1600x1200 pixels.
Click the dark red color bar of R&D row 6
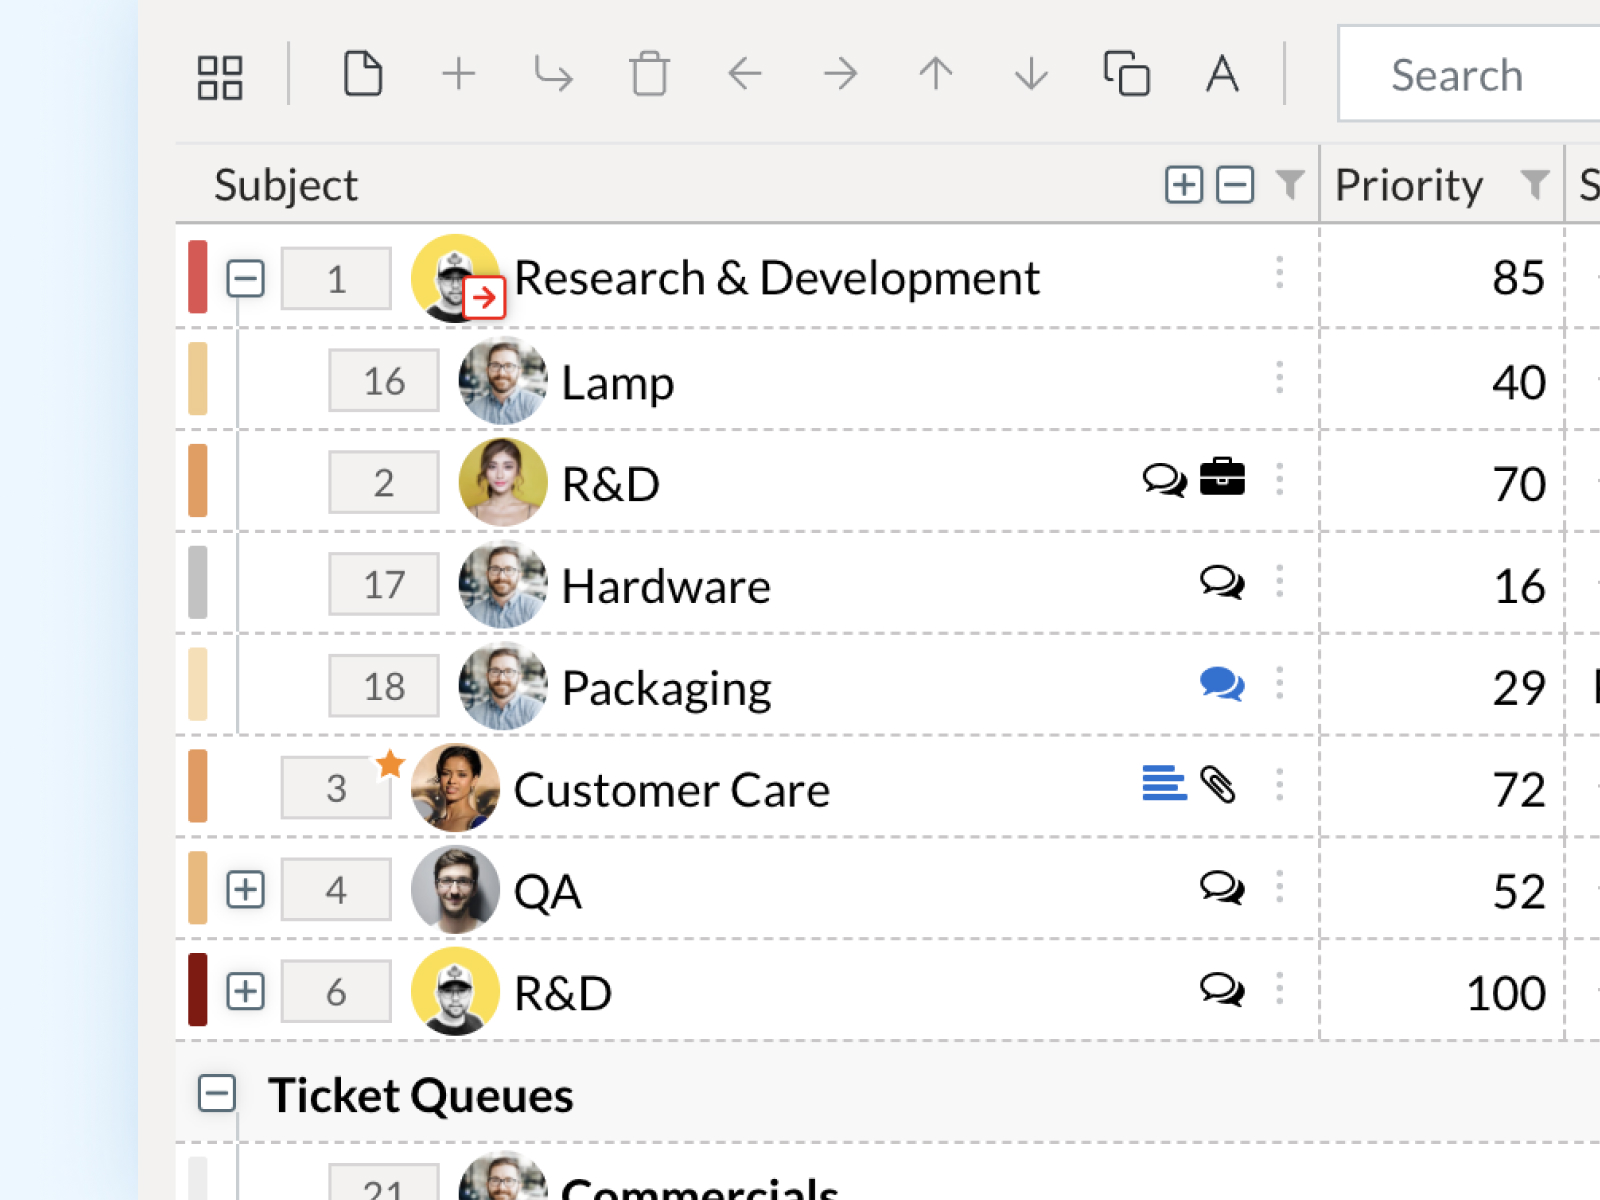pos(198,990)
